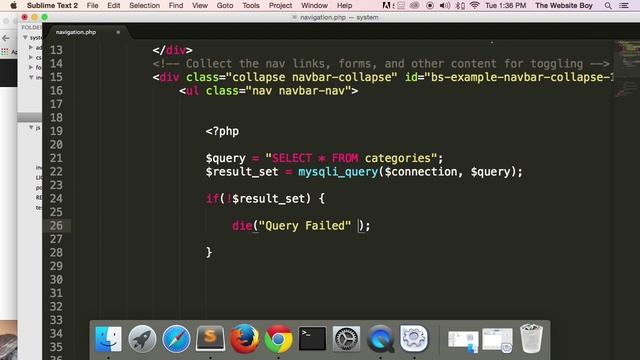Collapse the js folder in sidebar
640x360 pixels.
click(31, 128)
